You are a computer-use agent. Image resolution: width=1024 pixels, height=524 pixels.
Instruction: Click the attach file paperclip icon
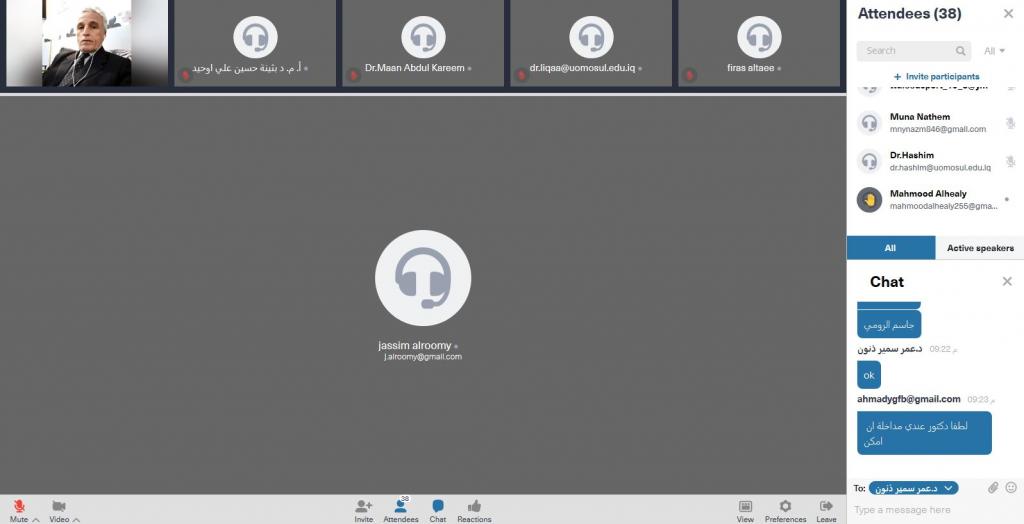tap(993, 488)
